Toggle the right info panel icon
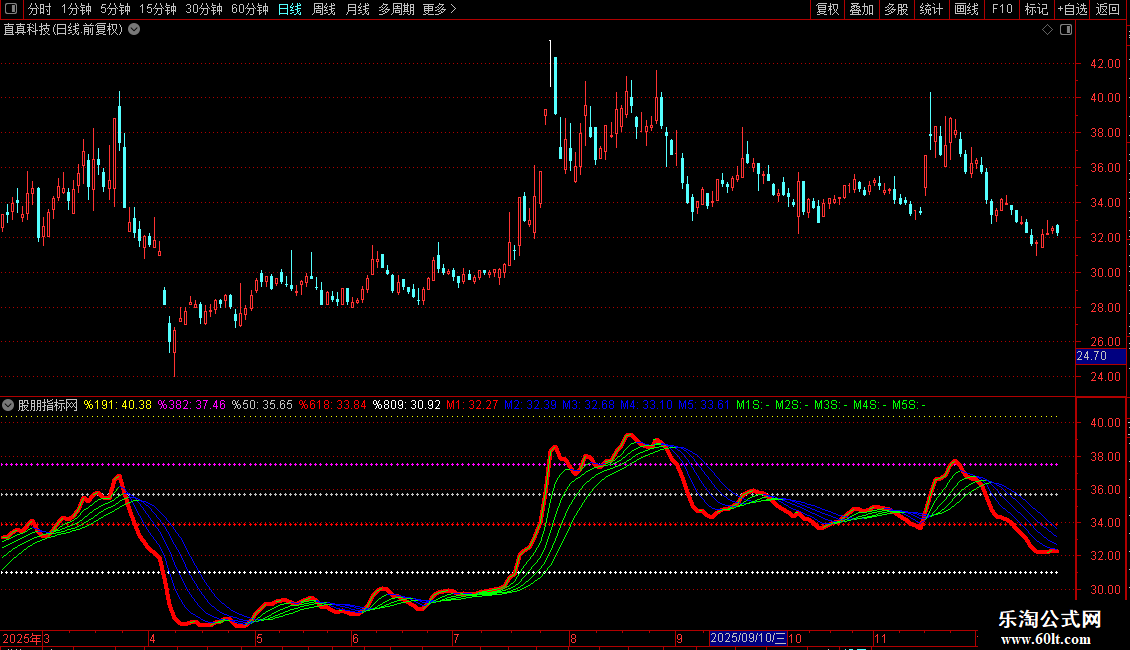The width and height of the screenshot is (1130, 650). [x=1066, y=30]
